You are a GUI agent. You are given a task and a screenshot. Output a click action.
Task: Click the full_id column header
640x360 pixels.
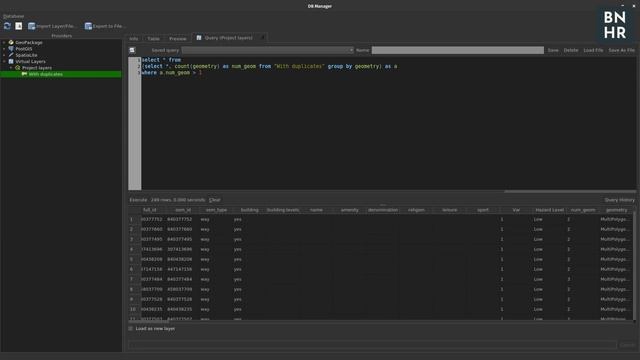150,210
